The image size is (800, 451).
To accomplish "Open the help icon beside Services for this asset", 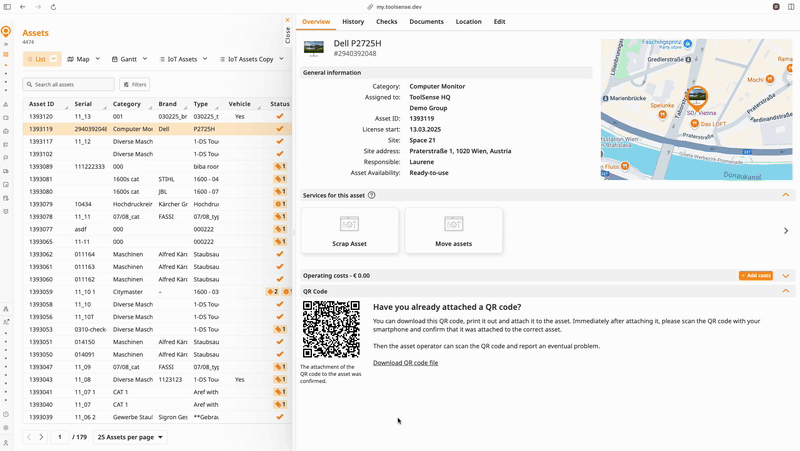I will (371, 195).
